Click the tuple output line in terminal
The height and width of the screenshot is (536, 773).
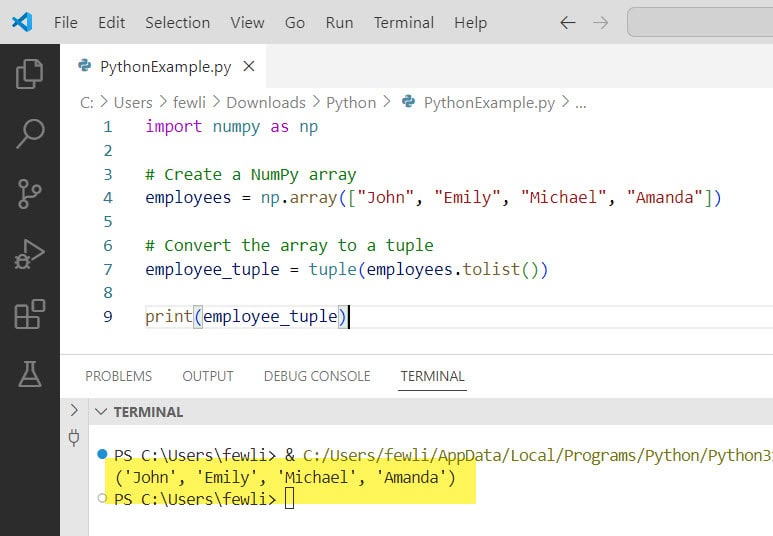click(285, 477)
